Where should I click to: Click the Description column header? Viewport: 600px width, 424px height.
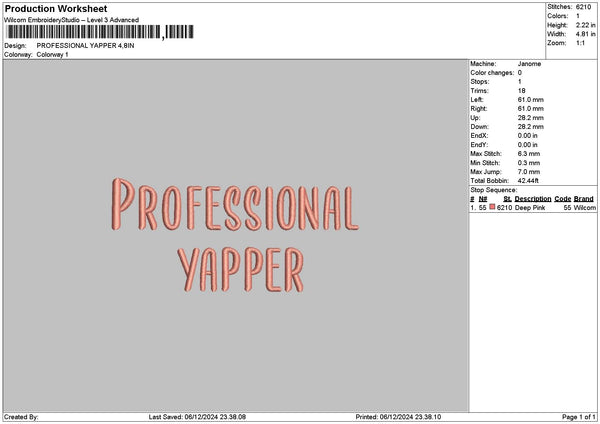click(x=533, y=199)
